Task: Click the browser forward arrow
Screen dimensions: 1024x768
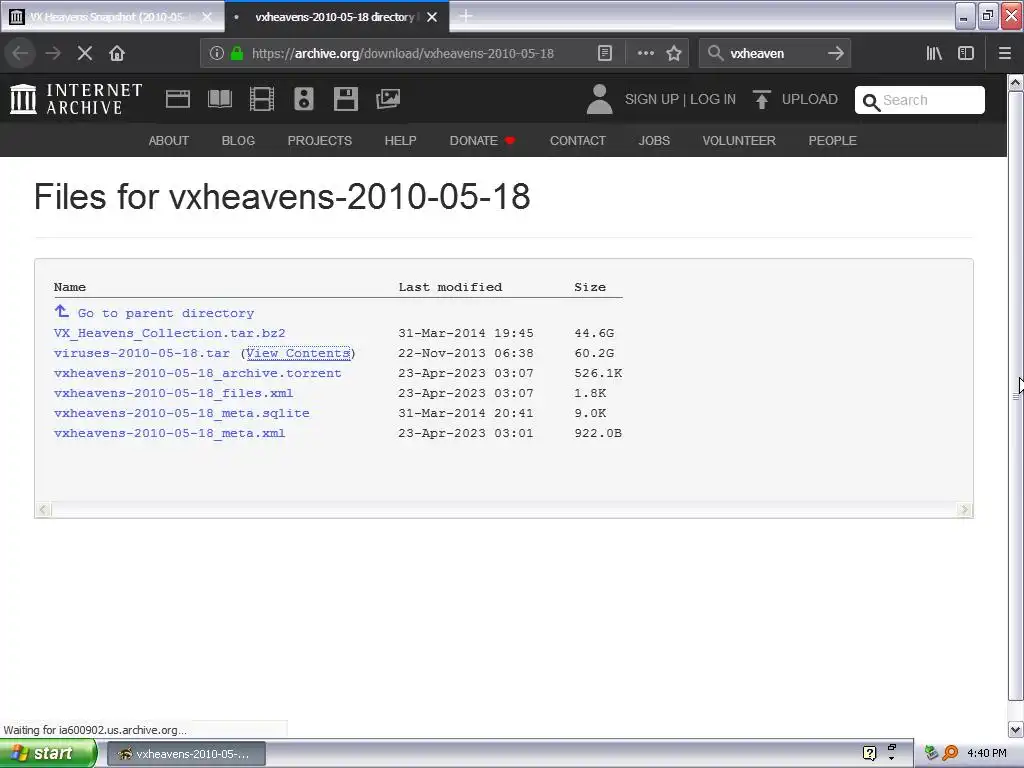Action: click(53, 54)
